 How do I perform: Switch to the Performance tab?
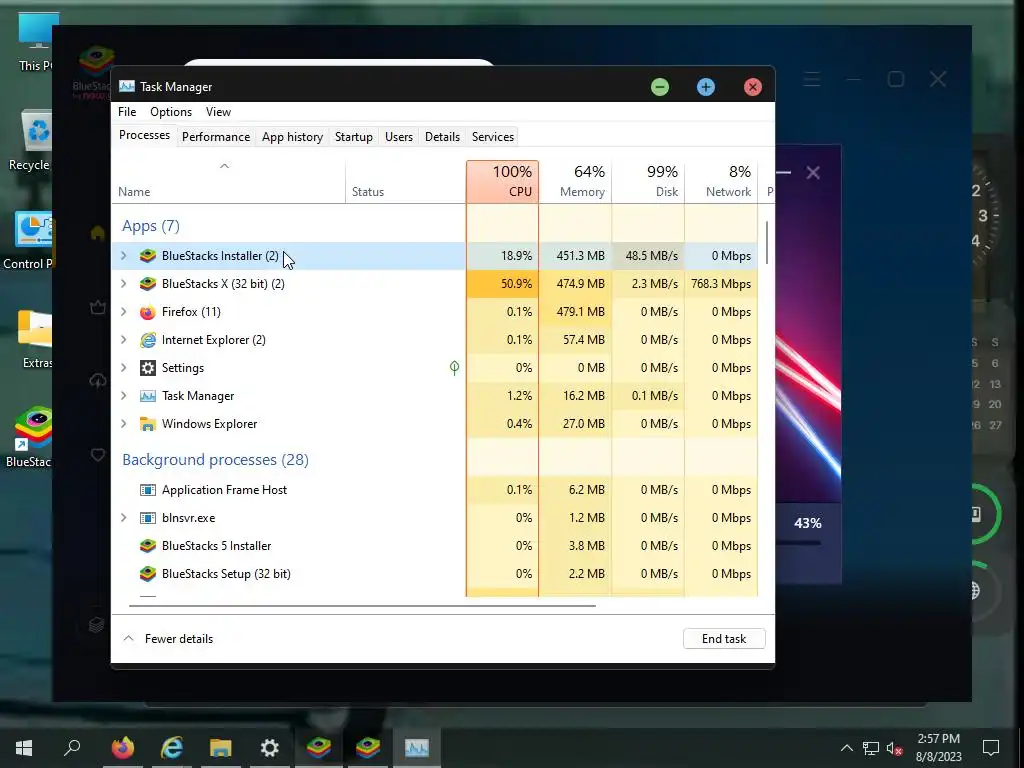[216, 136]
